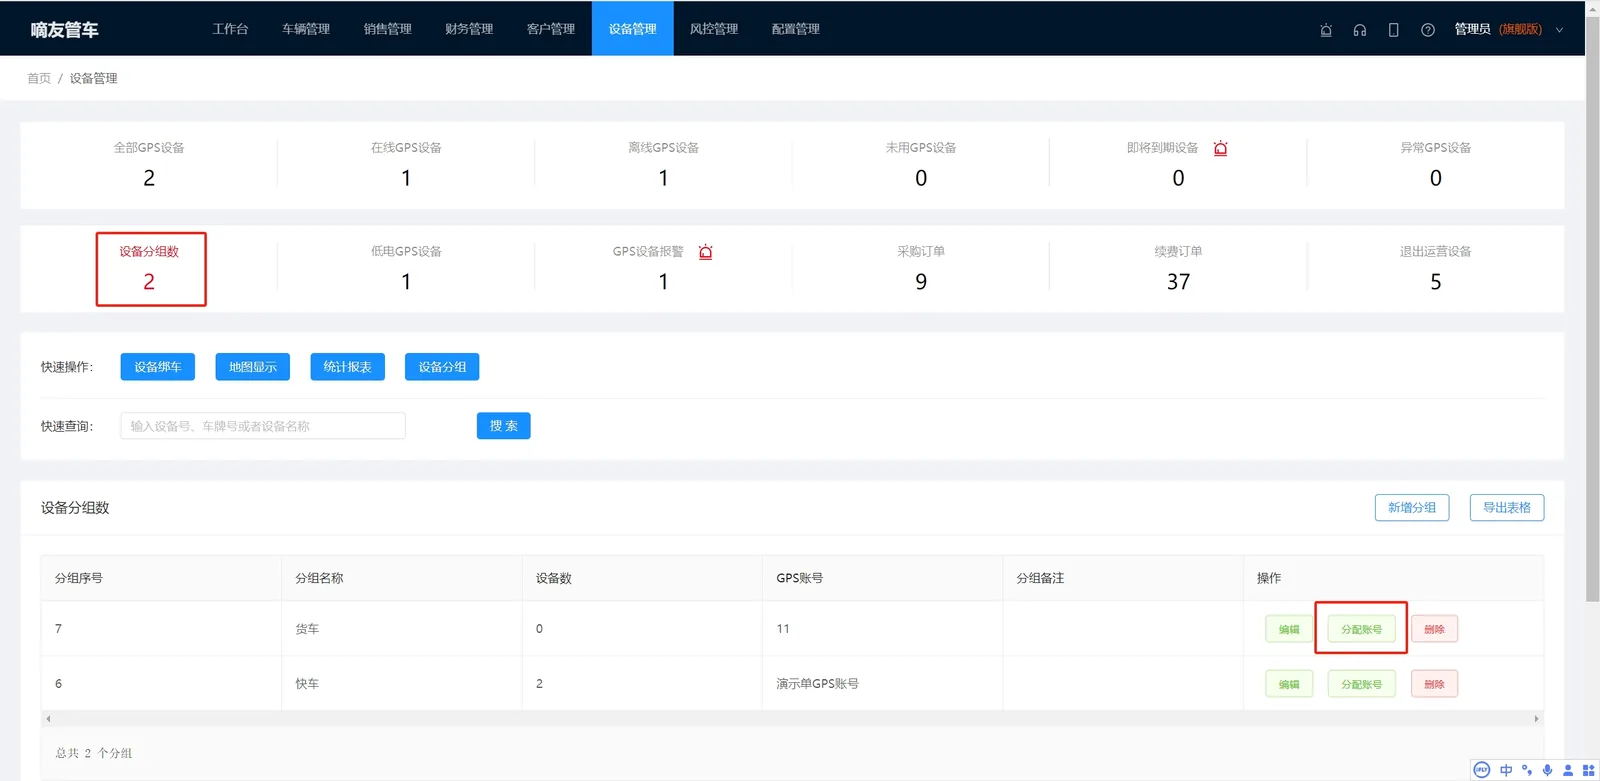Click alarm icon beside GPS设备报警
The width and height of the screenshot is (1600, 781).
pos(705,252)
